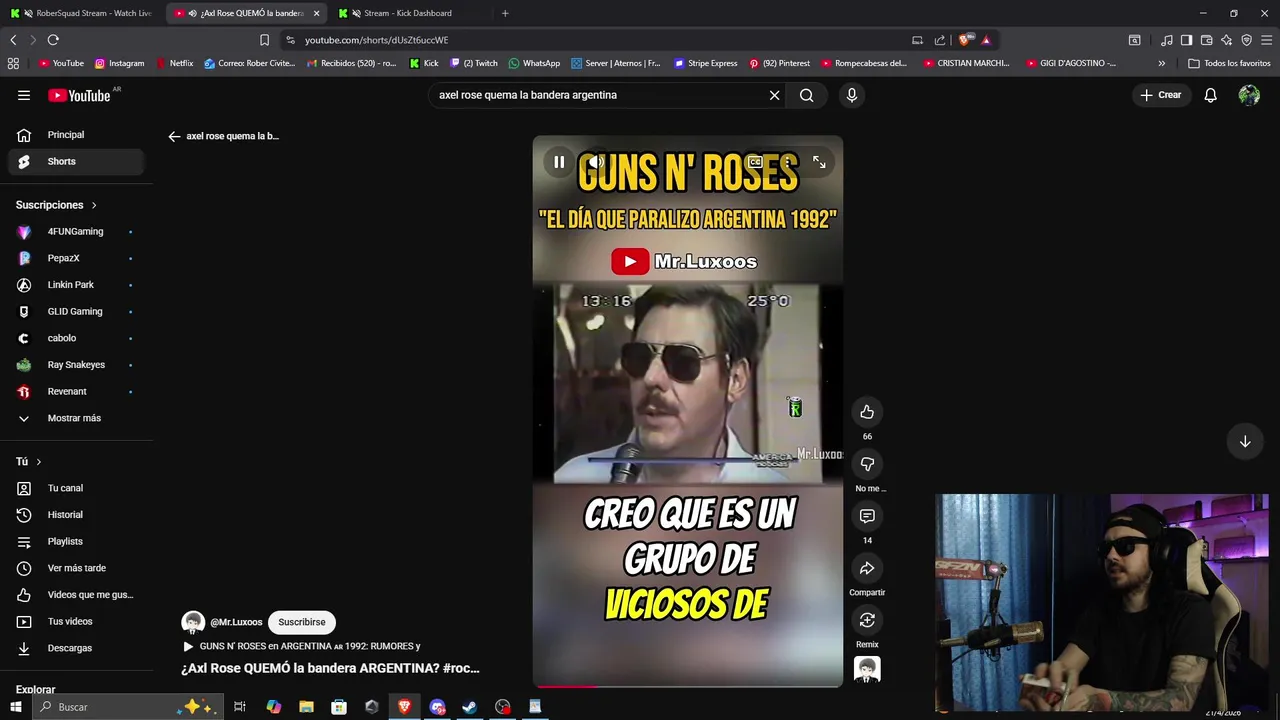Open Brave Wallet icon
Viewport: 1280px width, 720px height.
click(x=1206, y=40)
